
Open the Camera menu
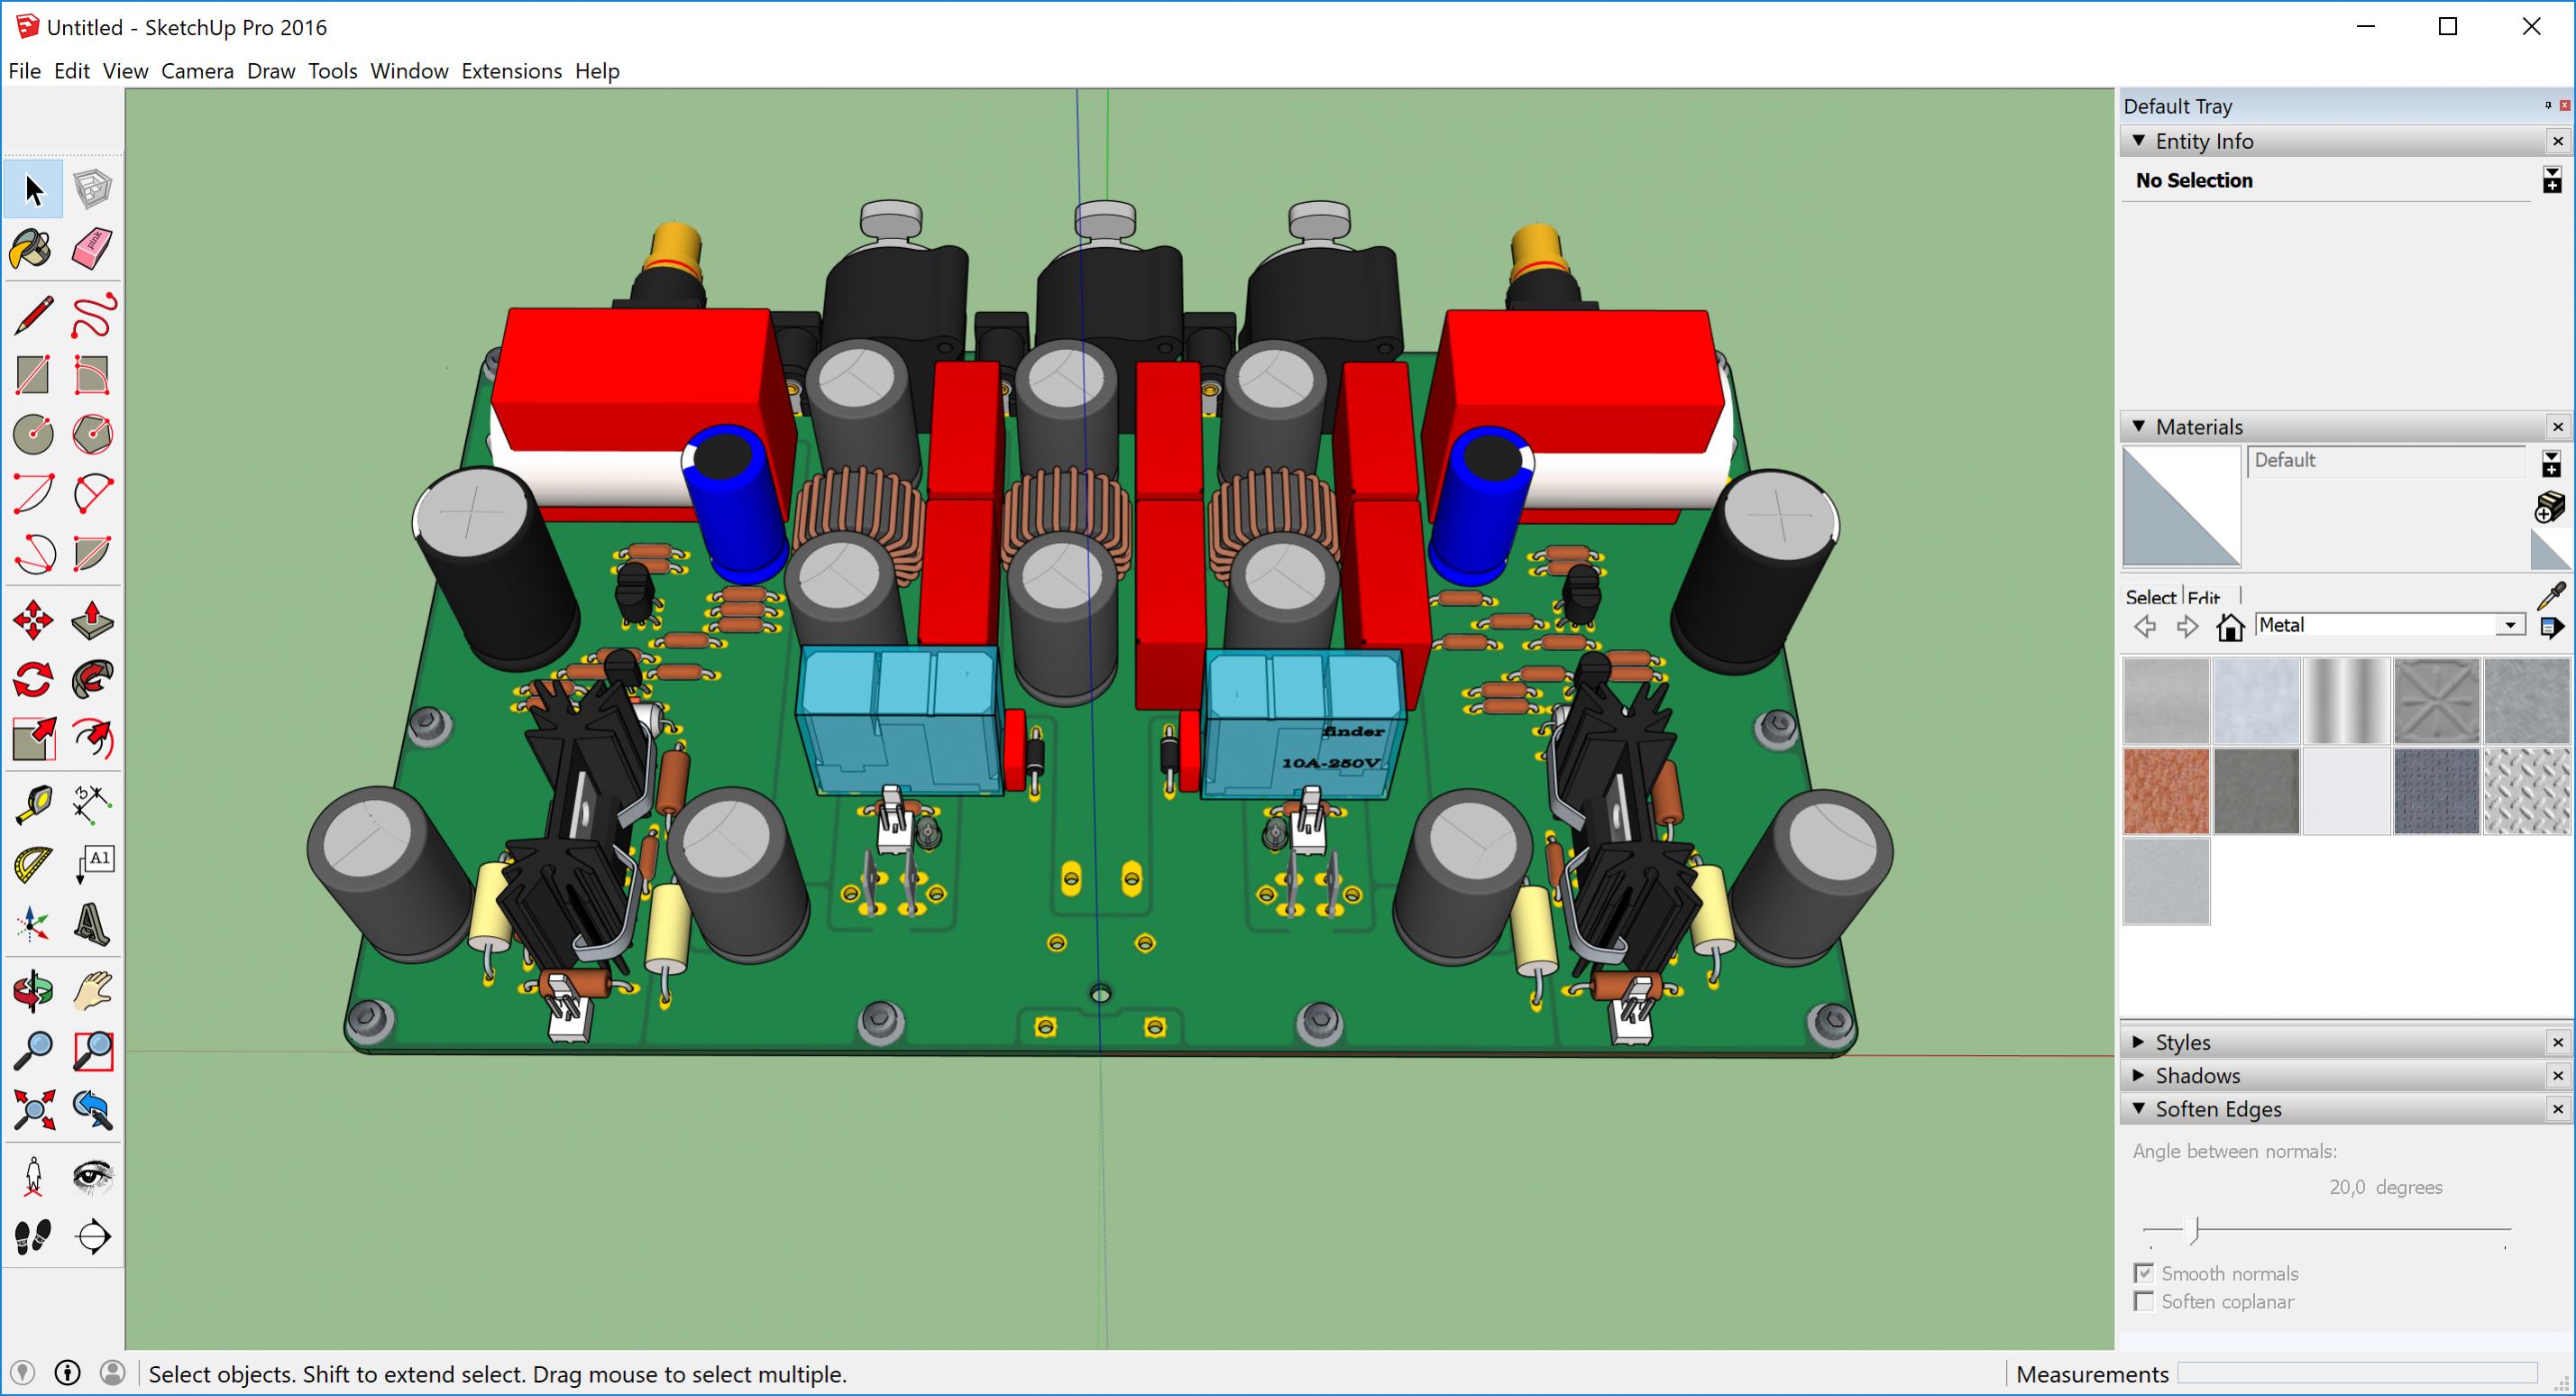197,71
